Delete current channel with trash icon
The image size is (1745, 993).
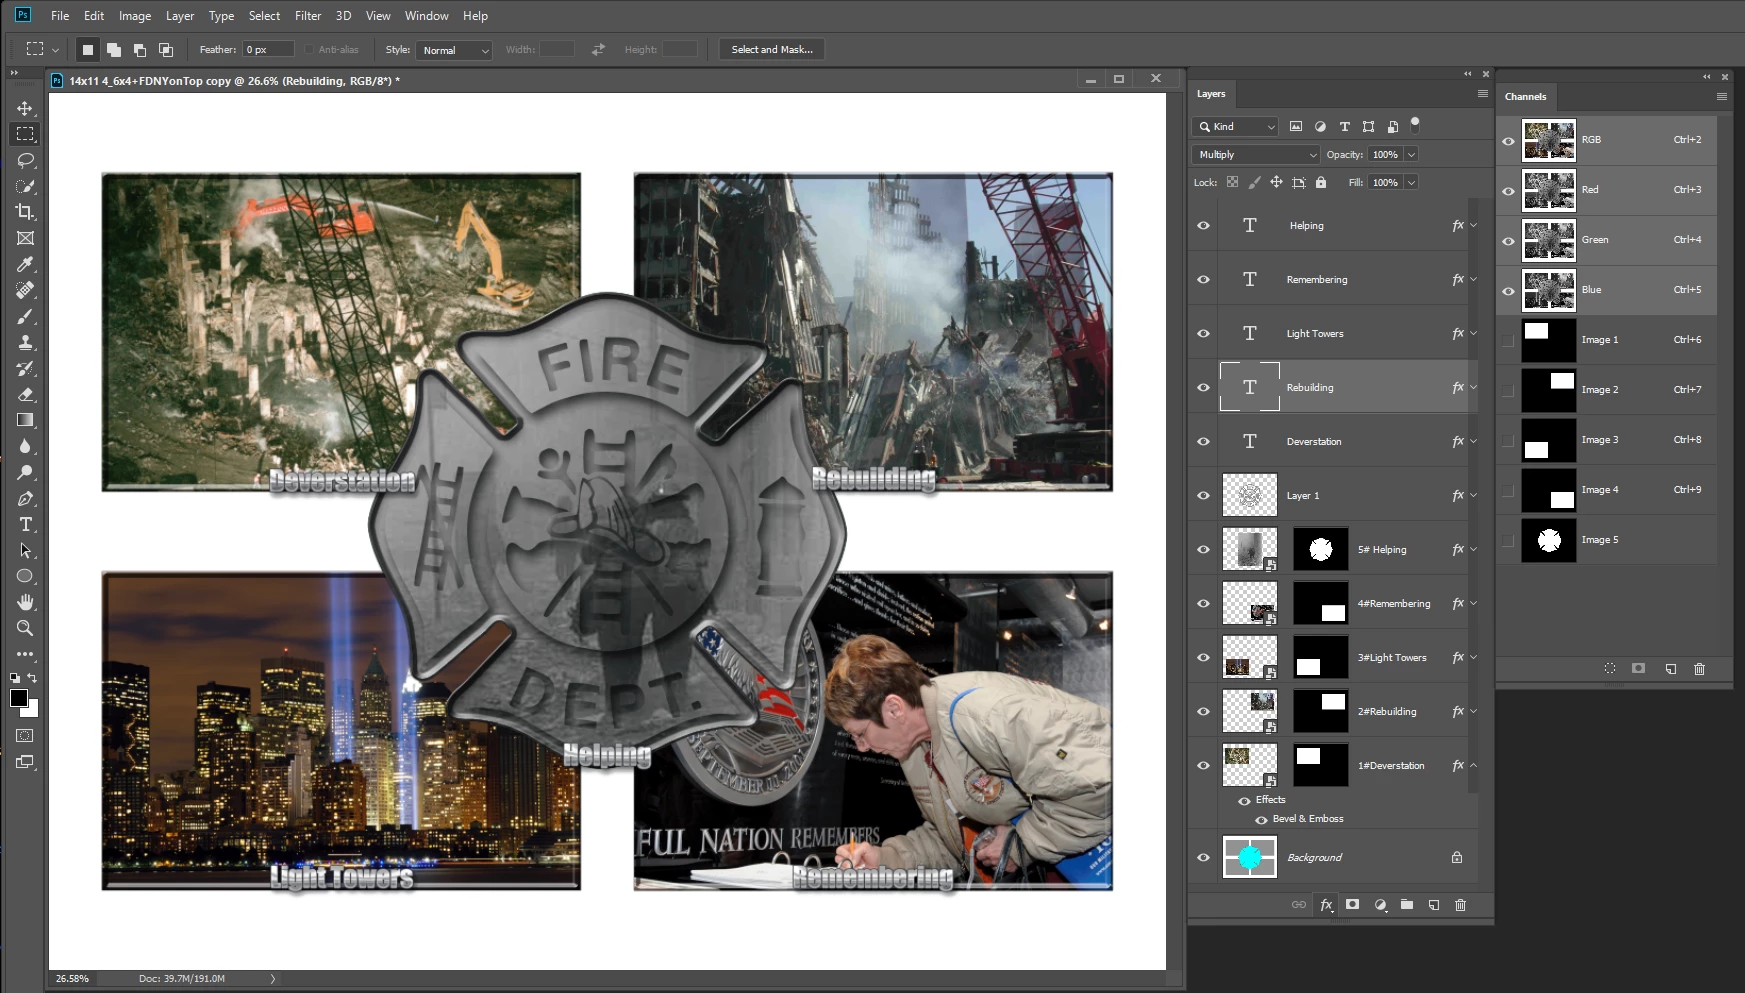pos(1699,669)
